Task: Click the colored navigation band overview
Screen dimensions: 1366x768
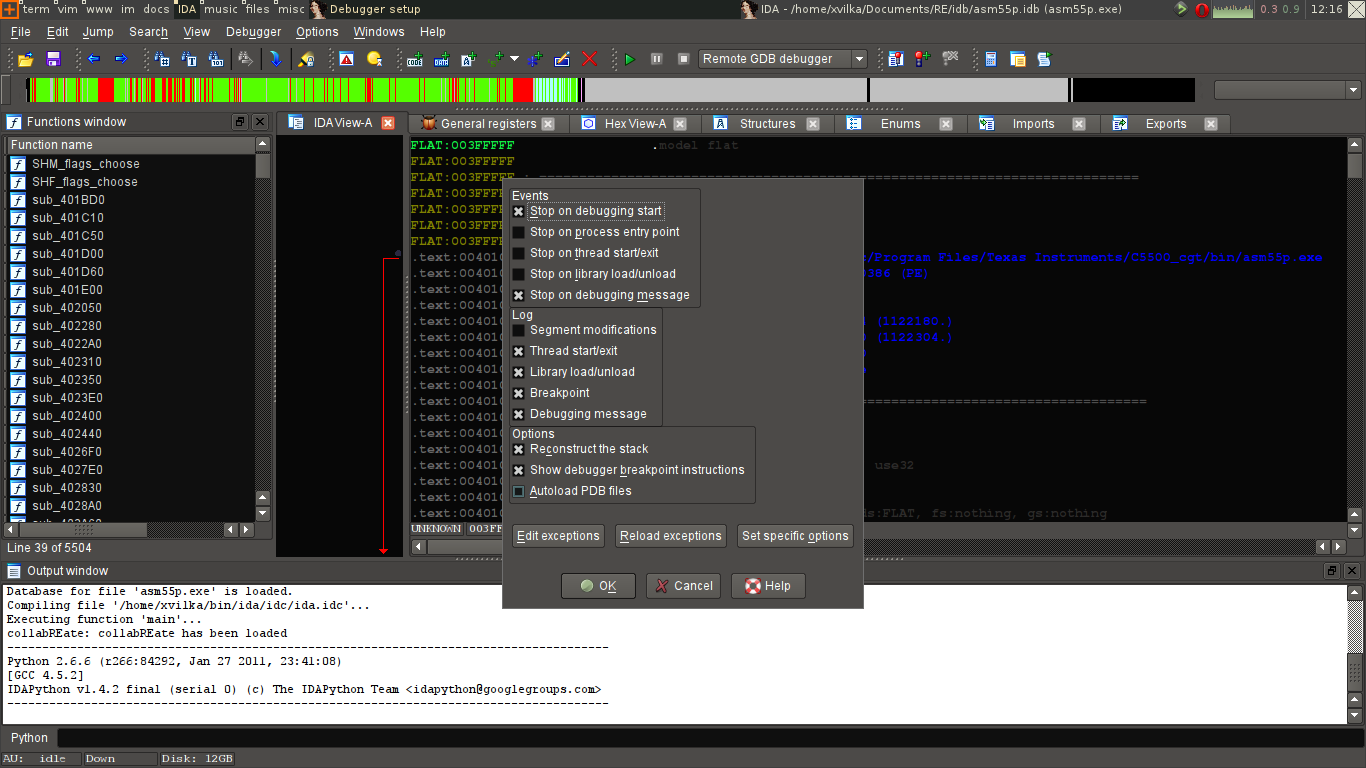Action: point(610,90)
